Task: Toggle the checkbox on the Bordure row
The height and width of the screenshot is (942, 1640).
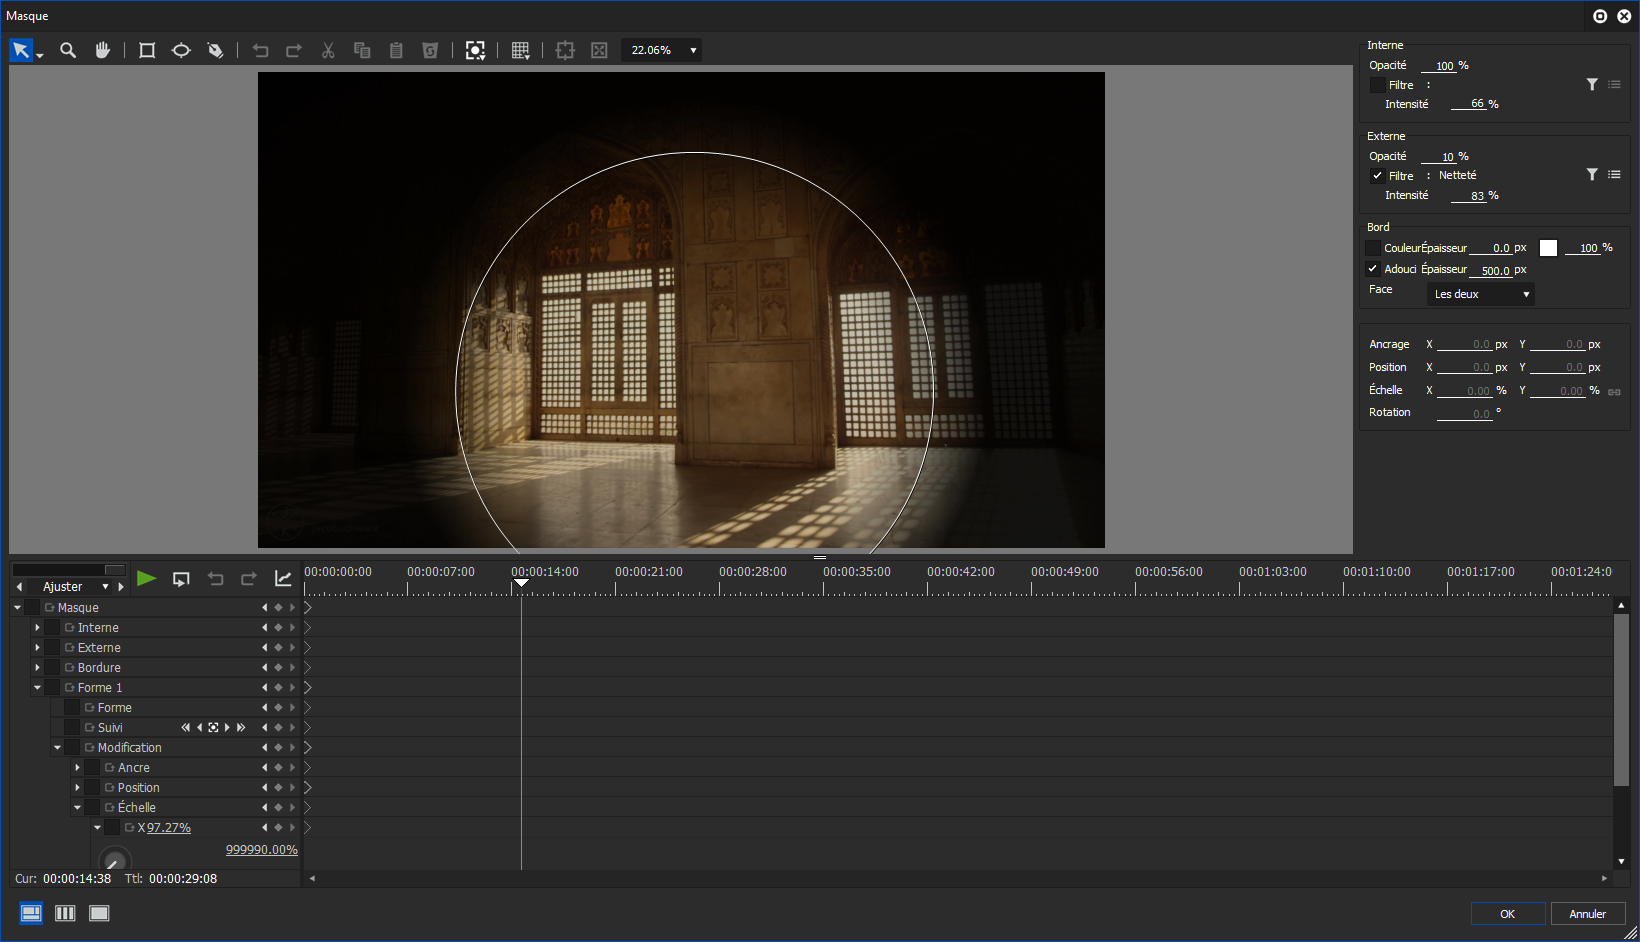Action: (52, 667)
